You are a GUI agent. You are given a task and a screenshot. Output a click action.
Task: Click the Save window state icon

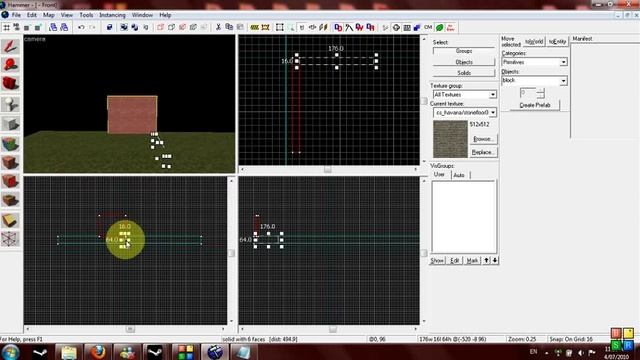point(64,27)
